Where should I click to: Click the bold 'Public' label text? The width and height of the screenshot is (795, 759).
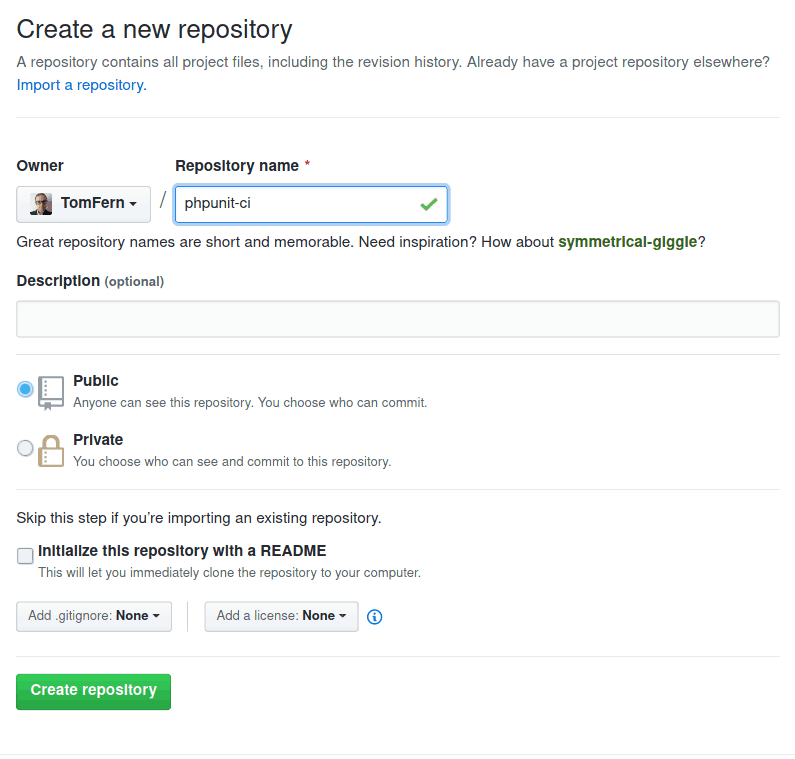(x=96, y=381)
